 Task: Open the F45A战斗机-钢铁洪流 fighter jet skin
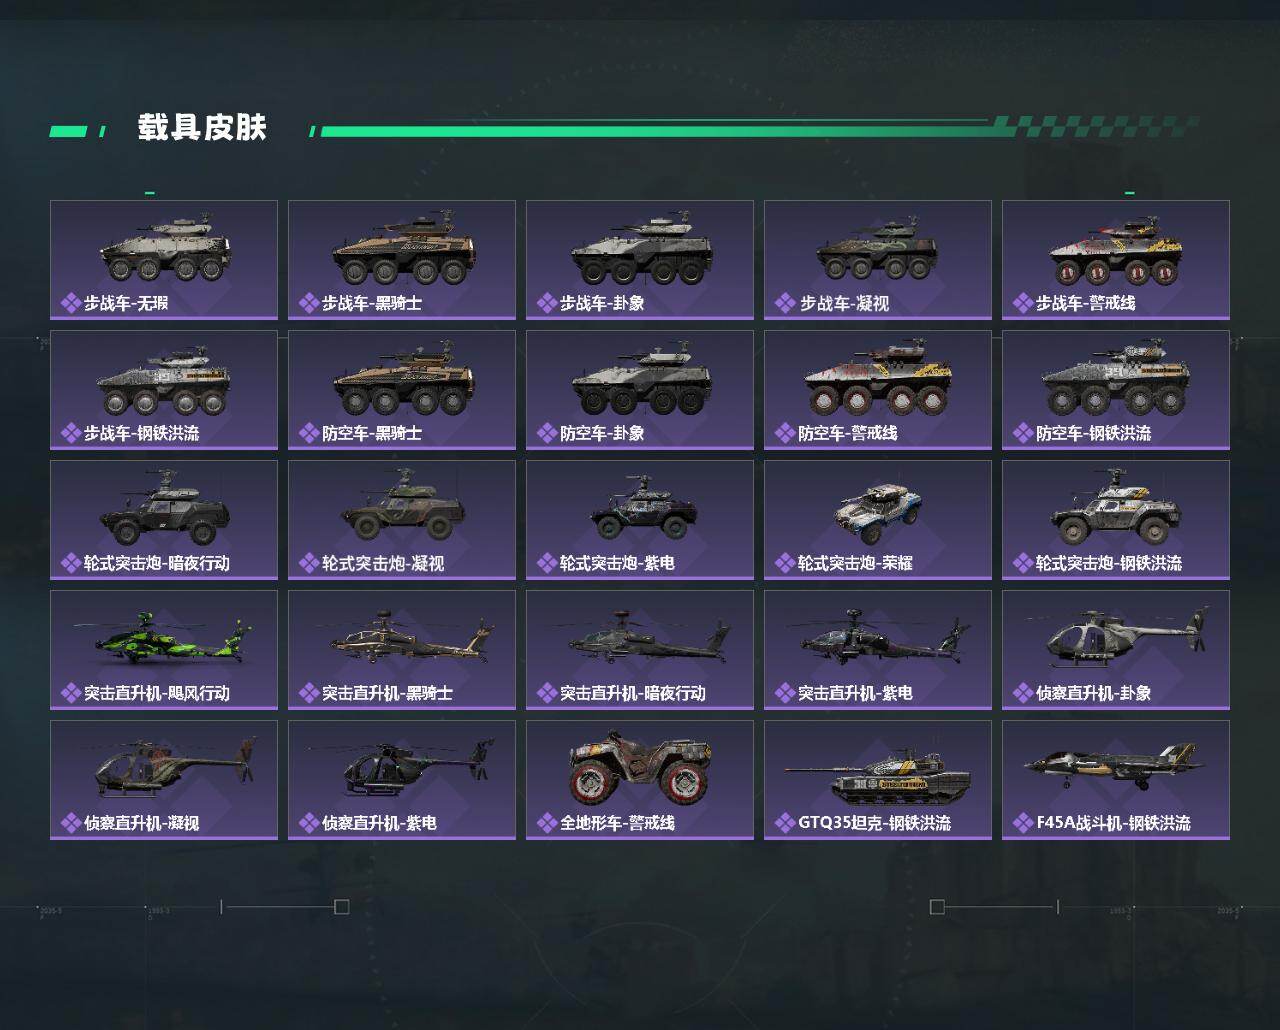tap(1116, 780)
